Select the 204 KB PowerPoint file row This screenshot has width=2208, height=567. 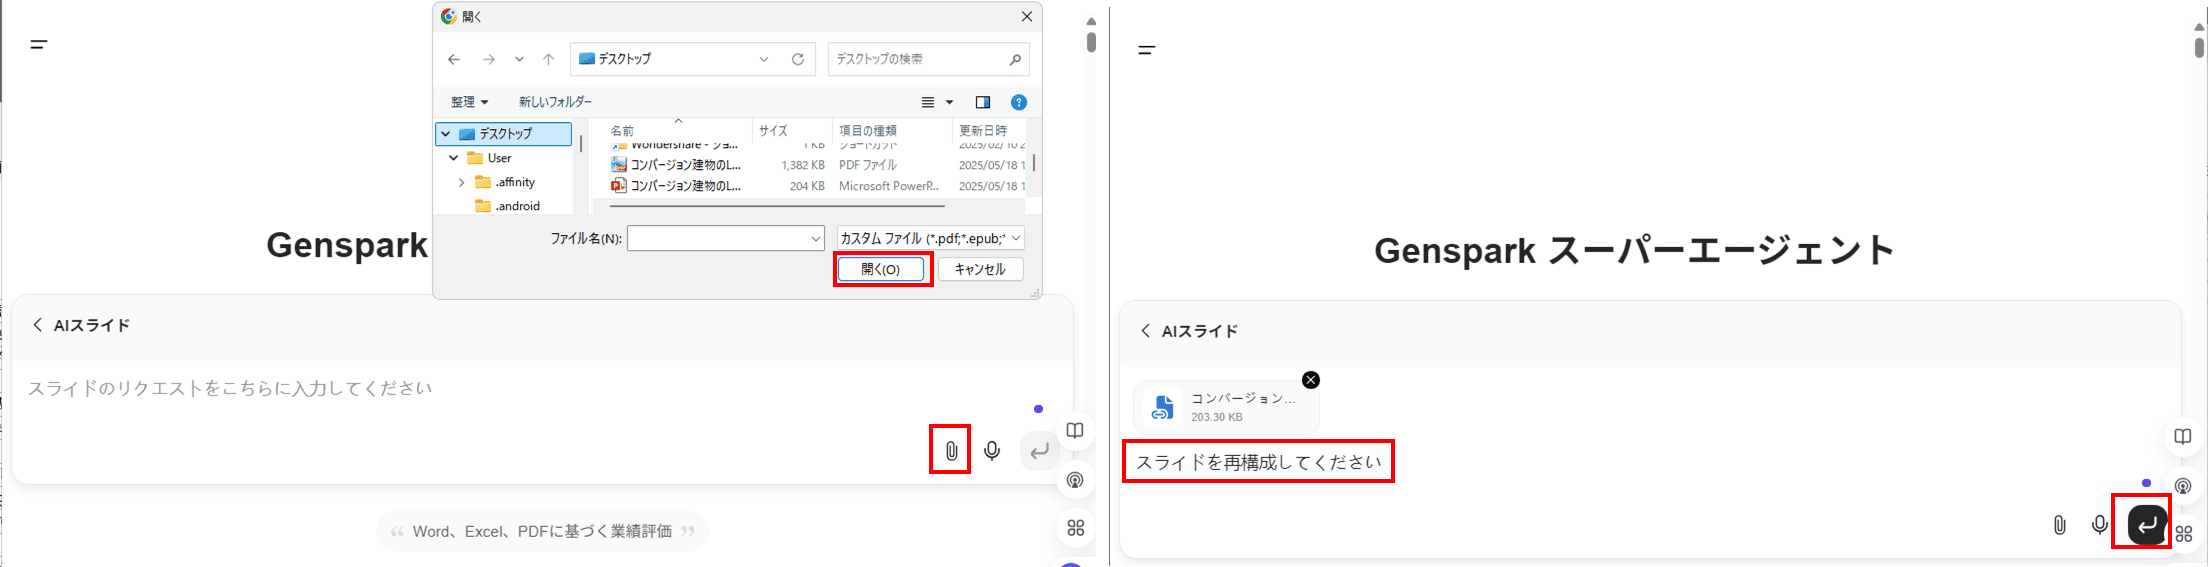817,186
